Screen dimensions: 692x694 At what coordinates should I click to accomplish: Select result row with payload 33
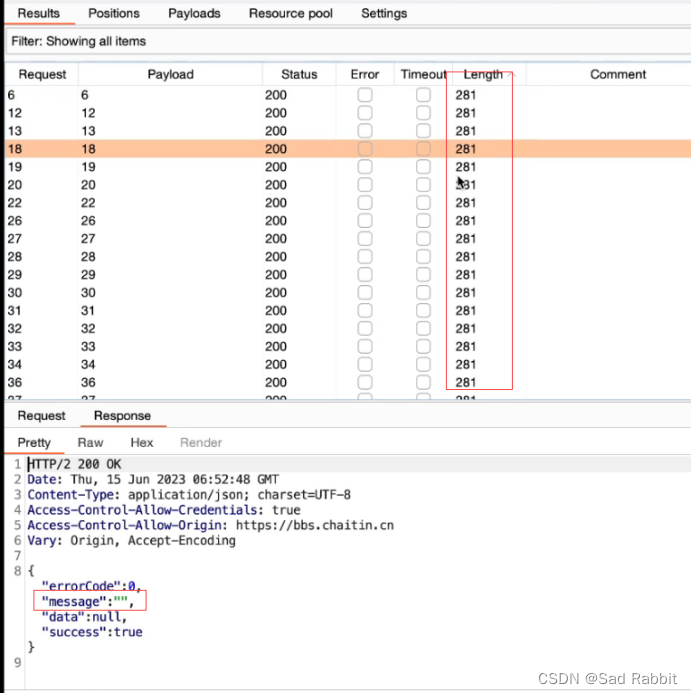[x=348, y=347]
